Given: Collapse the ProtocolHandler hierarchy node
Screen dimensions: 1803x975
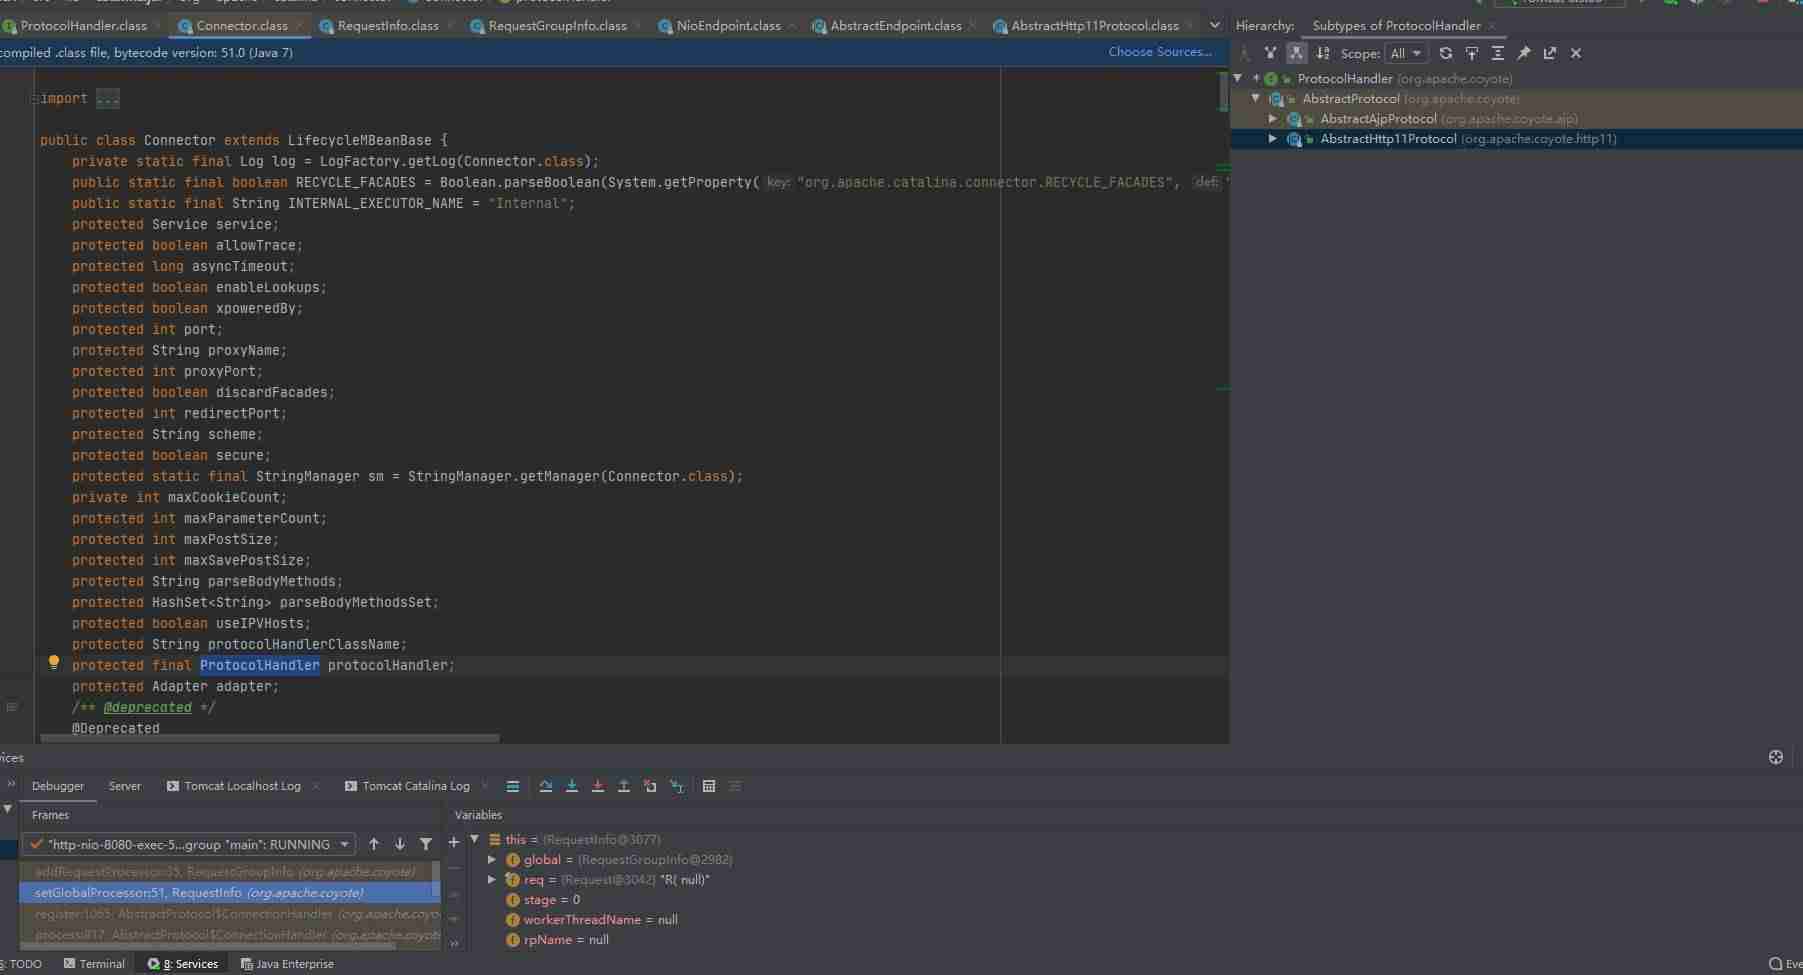Looking at the screenshot, I should pyautogui.click(x=1238, y=78).
